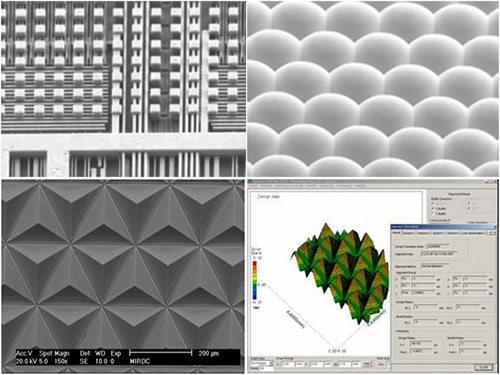500x375 pixels.
Task: Click the Alignment Date text field
Action: 439,254
